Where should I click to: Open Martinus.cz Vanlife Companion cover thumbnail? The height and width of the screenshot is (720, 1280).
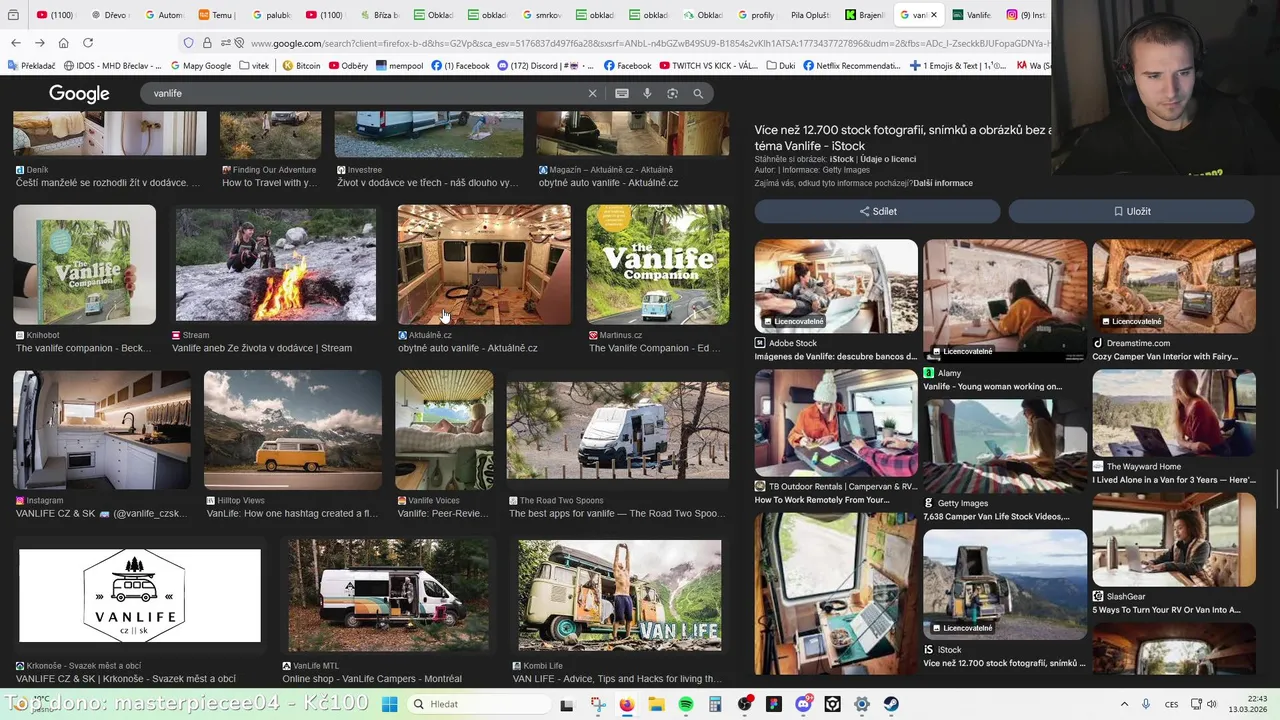(658, 265)
